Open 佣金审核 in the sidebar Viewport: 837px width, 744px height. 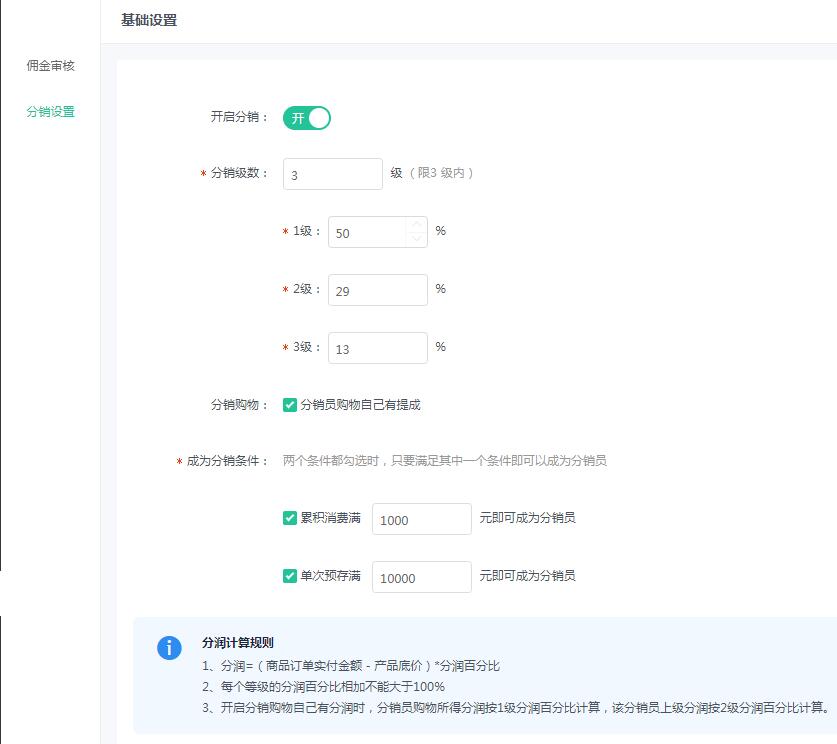50,66
